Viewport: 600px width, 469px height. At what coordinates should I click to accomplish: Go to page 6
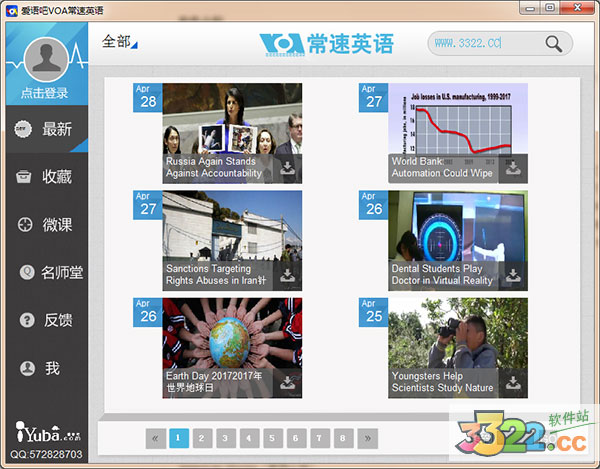[x=297, y=438]
